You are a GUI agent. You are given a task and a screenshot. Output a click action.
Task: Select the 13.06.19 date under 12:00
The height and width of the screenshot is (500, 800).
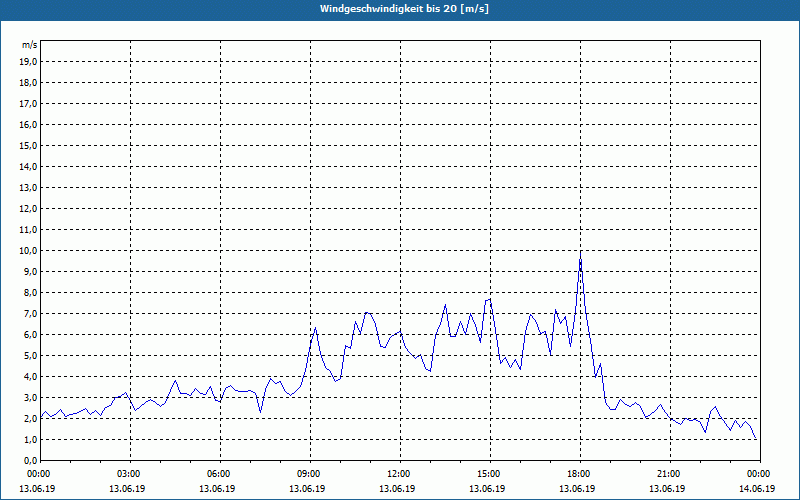click(397, 489)
